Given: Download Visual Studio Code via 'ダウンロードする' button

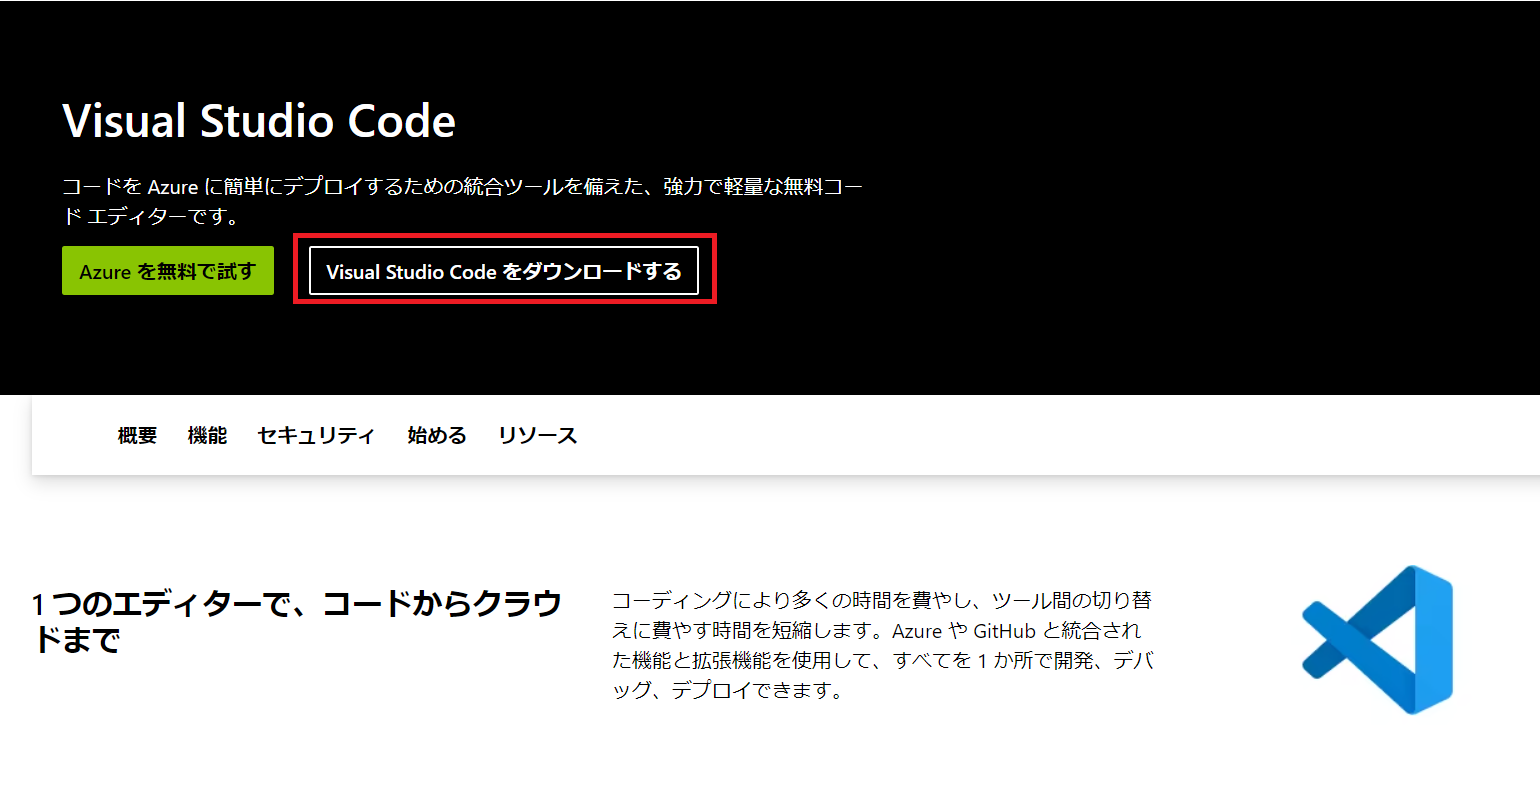Looking at the screenshot, I should 504,271.
